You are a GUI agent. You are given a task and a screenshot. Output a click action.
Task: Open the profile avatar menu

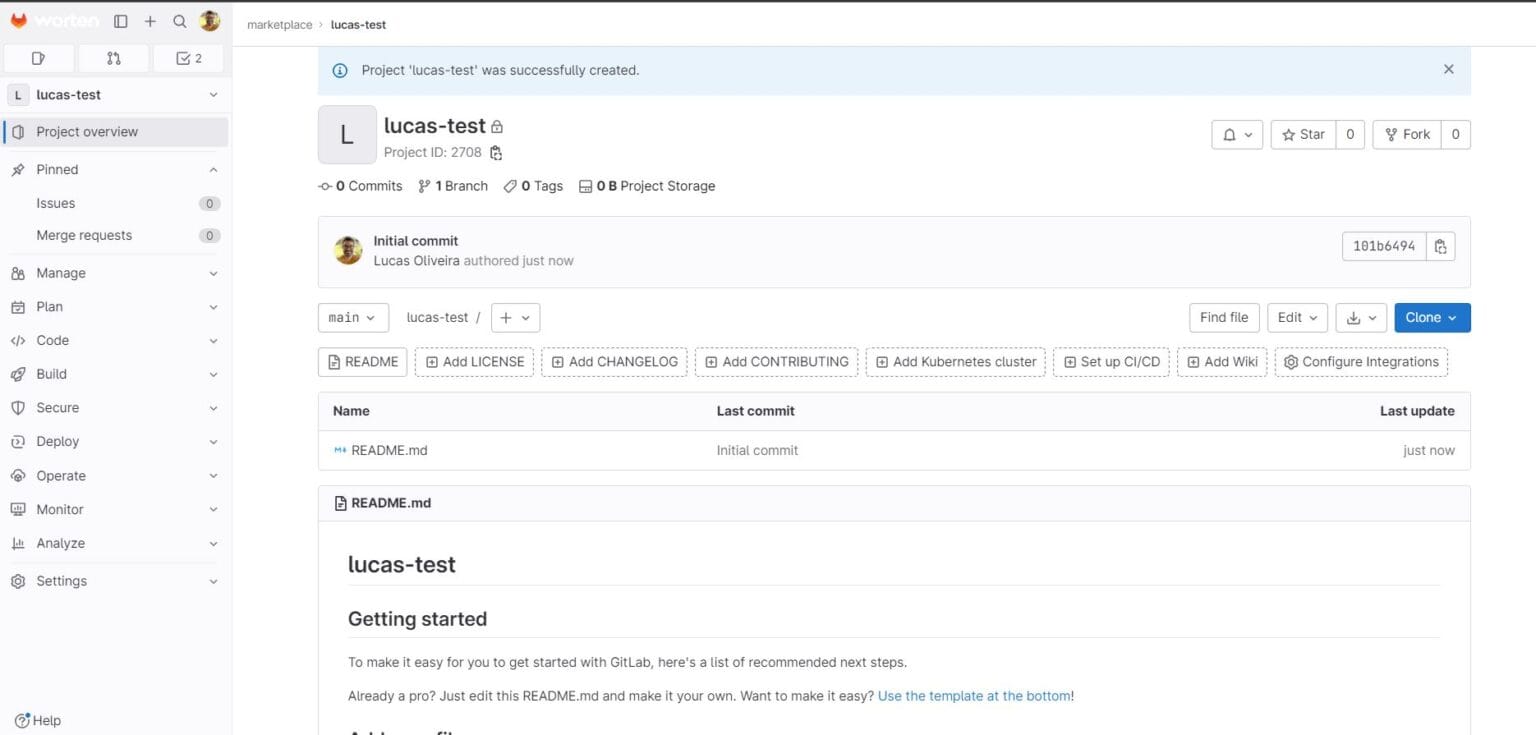pos(210,21)
